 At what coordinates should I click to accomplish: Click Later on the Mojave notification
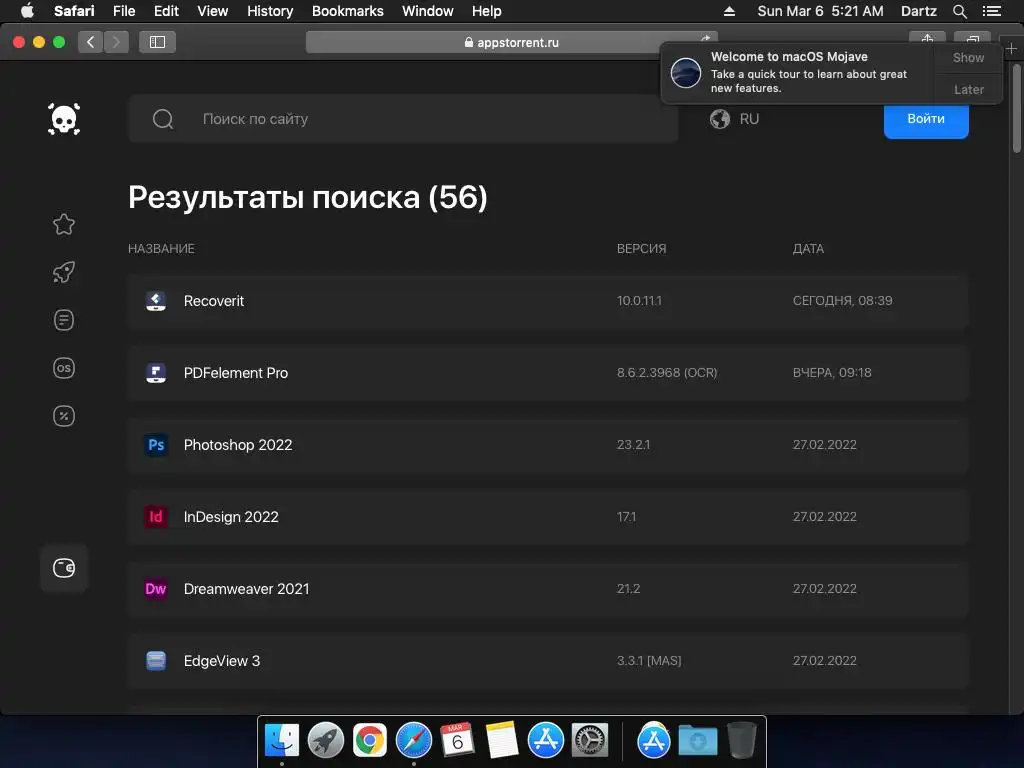(968, 89)
